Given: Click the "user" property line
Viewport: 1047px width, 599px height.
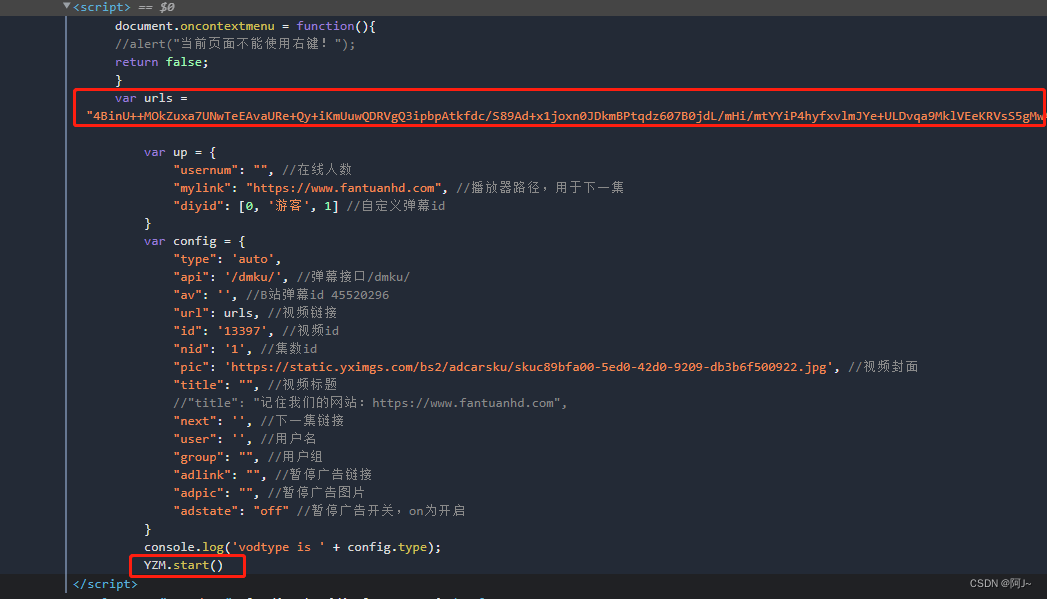Looking at the screenshot, I should (x=244, y=439).
